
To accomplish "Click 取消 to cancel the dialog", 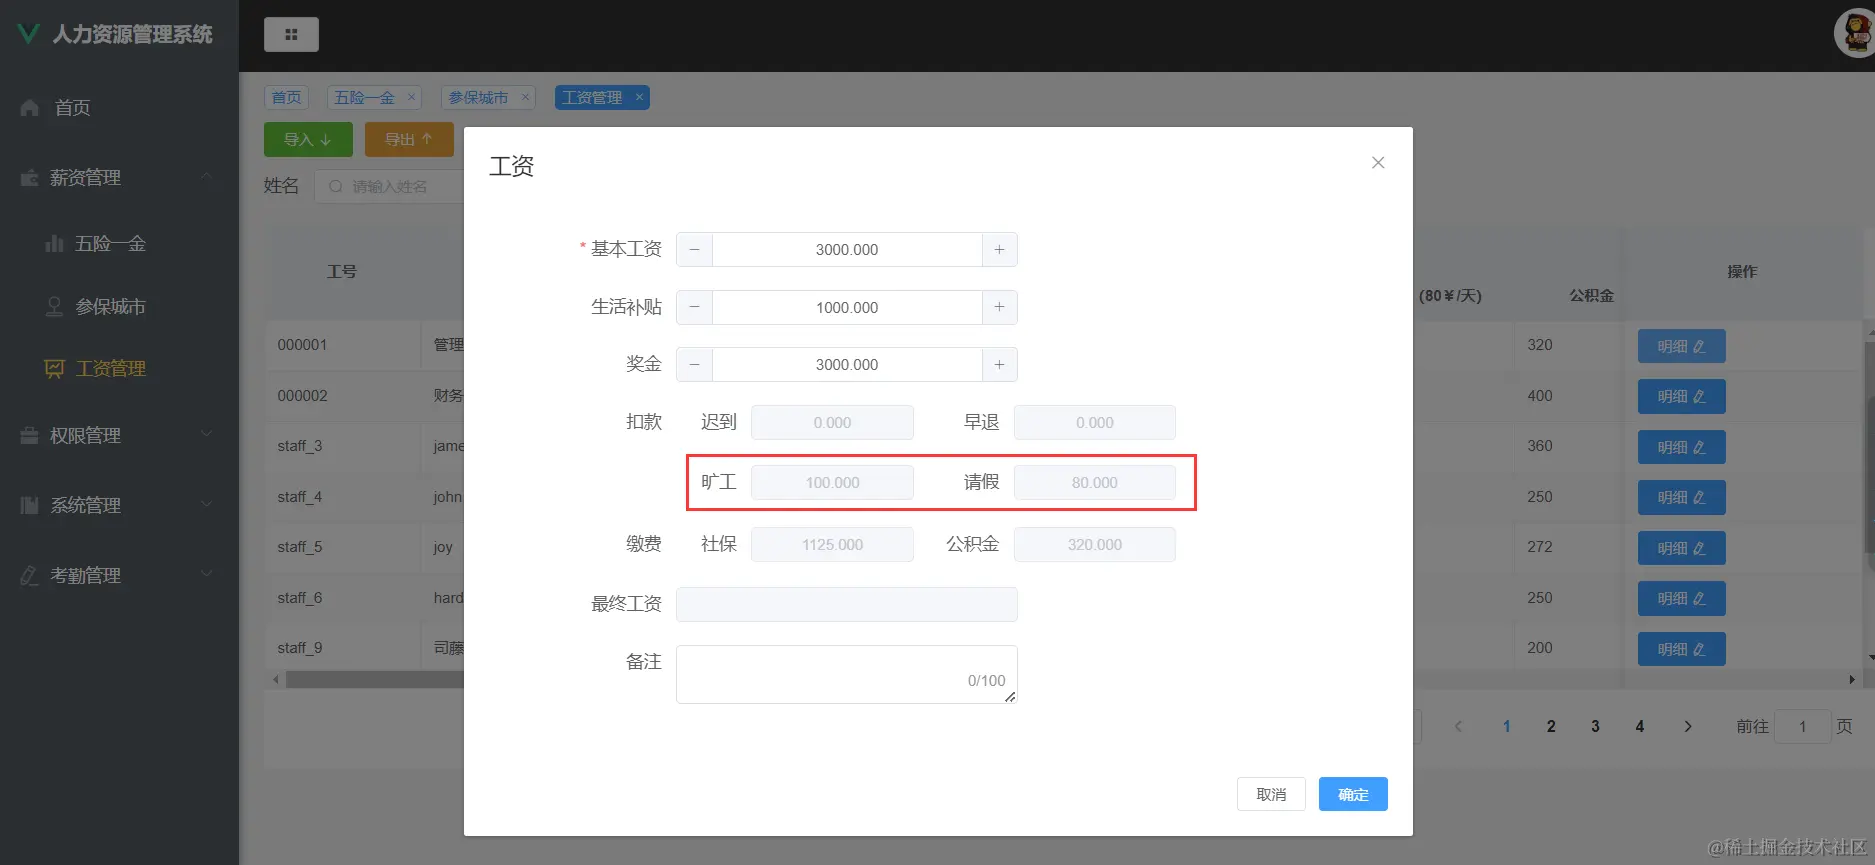I will [1271, 794].
